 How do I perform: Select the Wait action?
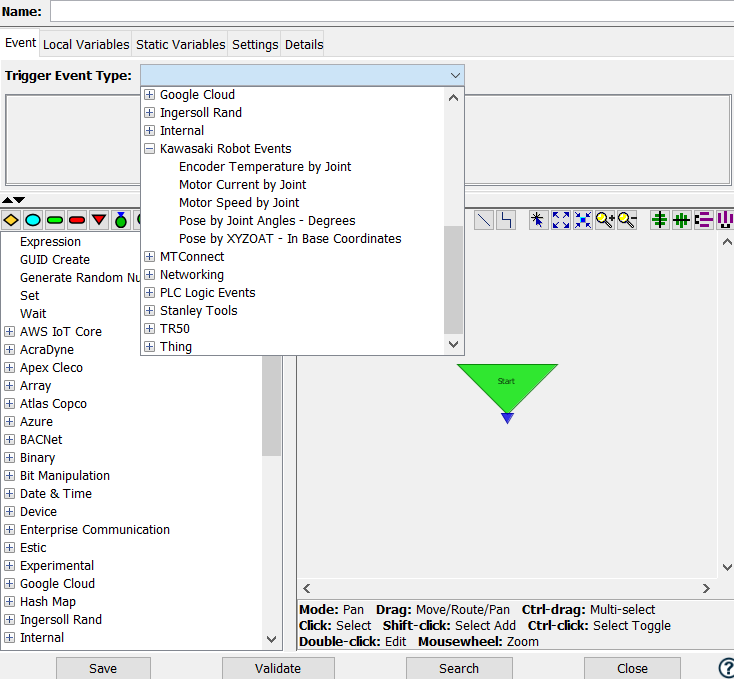33,314
